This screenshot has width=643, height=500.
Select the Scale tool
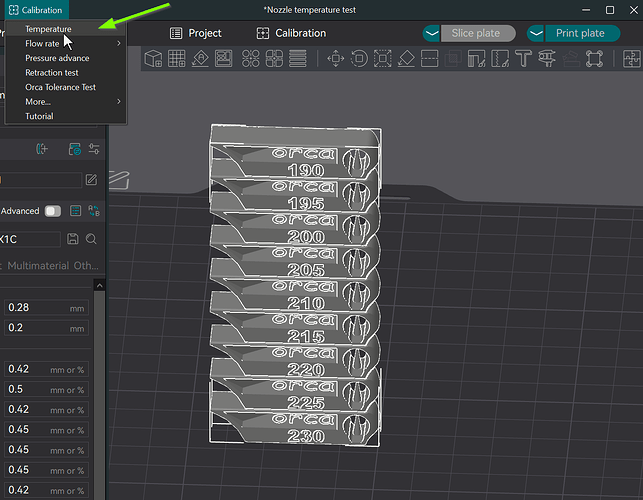pyautogui.click(x=383, y=59)
